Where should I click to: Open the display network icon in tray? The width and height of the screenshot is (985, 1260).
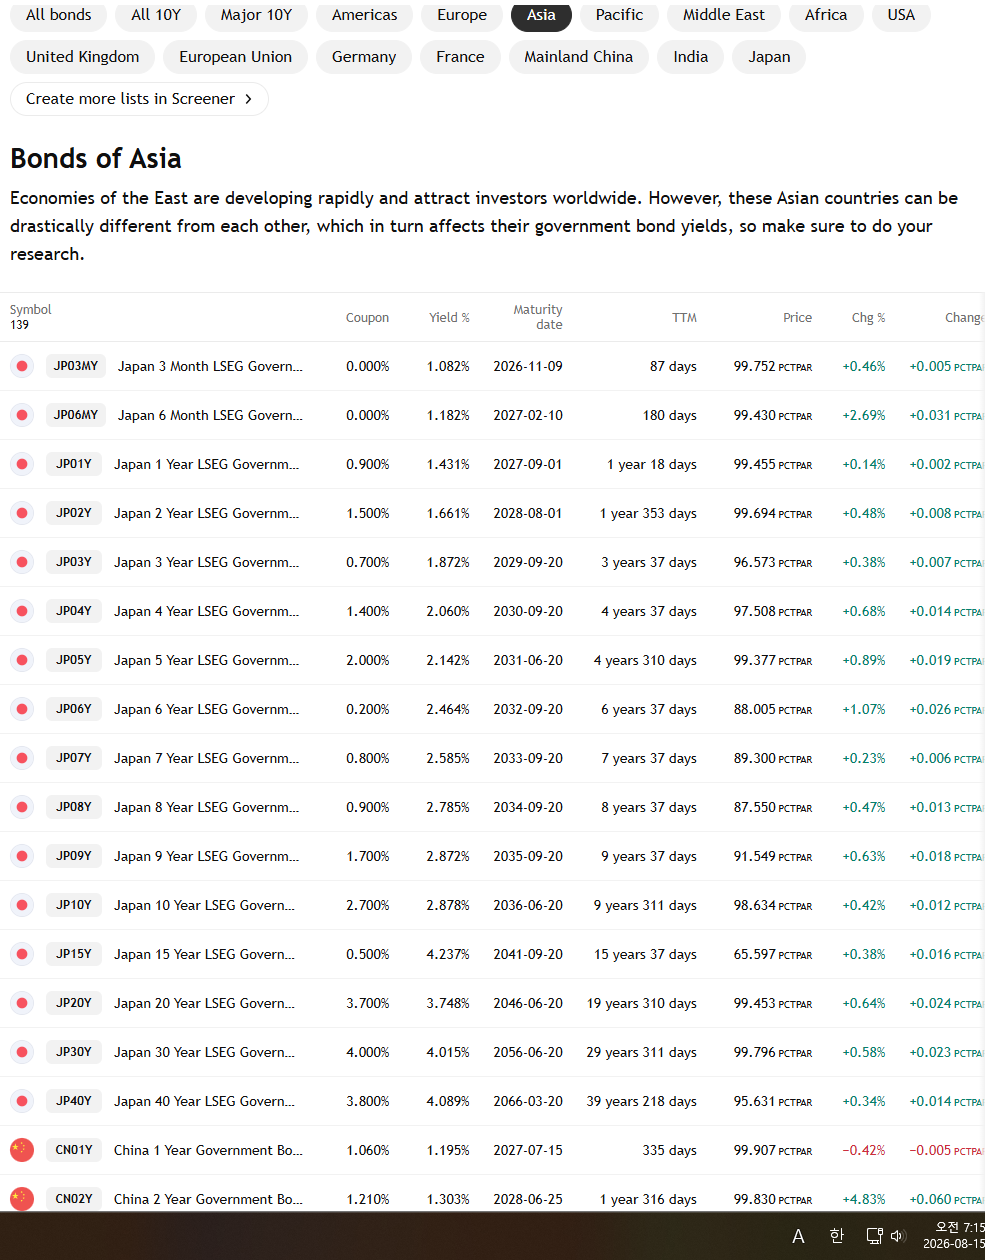tap(874, 1236)
